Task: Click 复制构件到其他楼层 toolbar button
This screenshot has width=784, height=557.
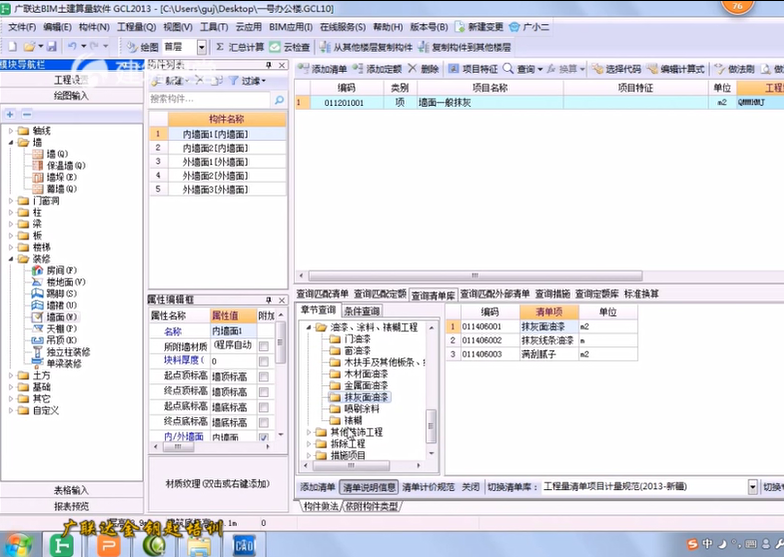Action: pyautogui.click(x=464, y=47)
